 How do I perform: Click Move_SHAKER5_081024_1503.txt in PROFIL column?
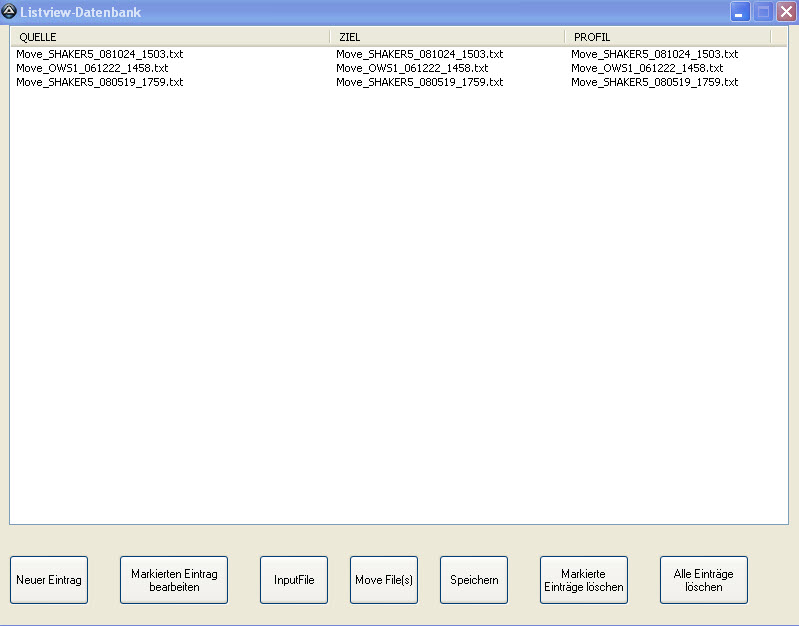(x=654, y=54)
